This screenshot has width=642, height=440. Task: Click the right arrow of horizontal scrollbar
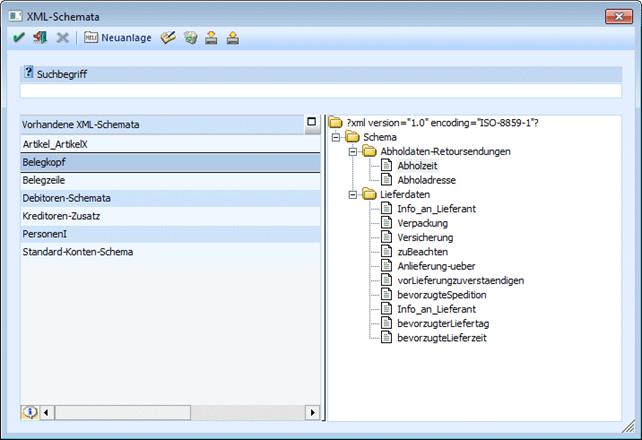coord(312,412)
